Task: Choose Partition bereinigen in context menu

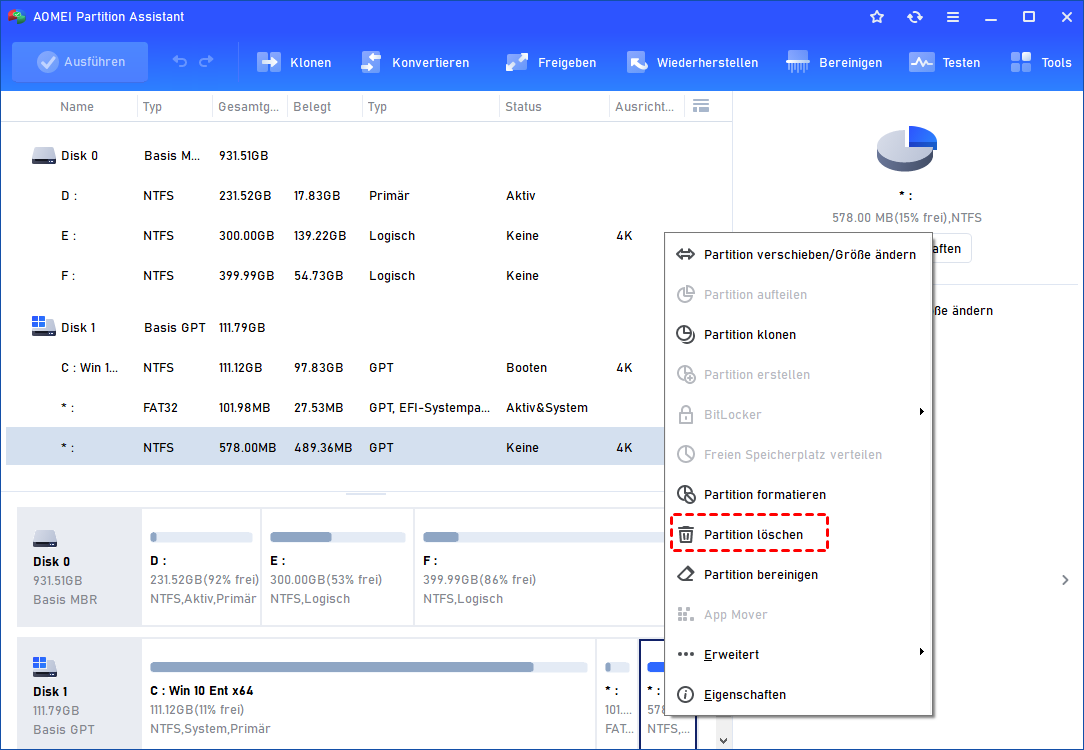Action: point(798,574)
